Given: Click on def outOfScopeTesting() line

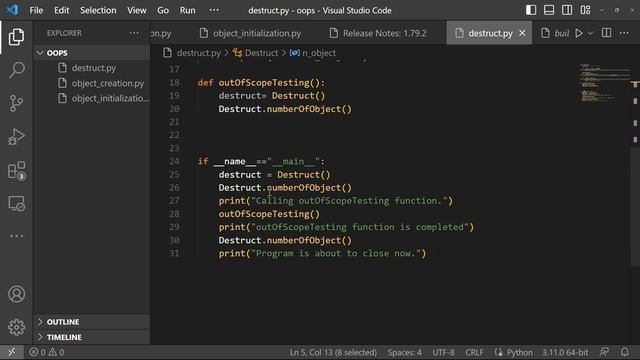Looking at the screenshot, I should (x=261, y=82).
